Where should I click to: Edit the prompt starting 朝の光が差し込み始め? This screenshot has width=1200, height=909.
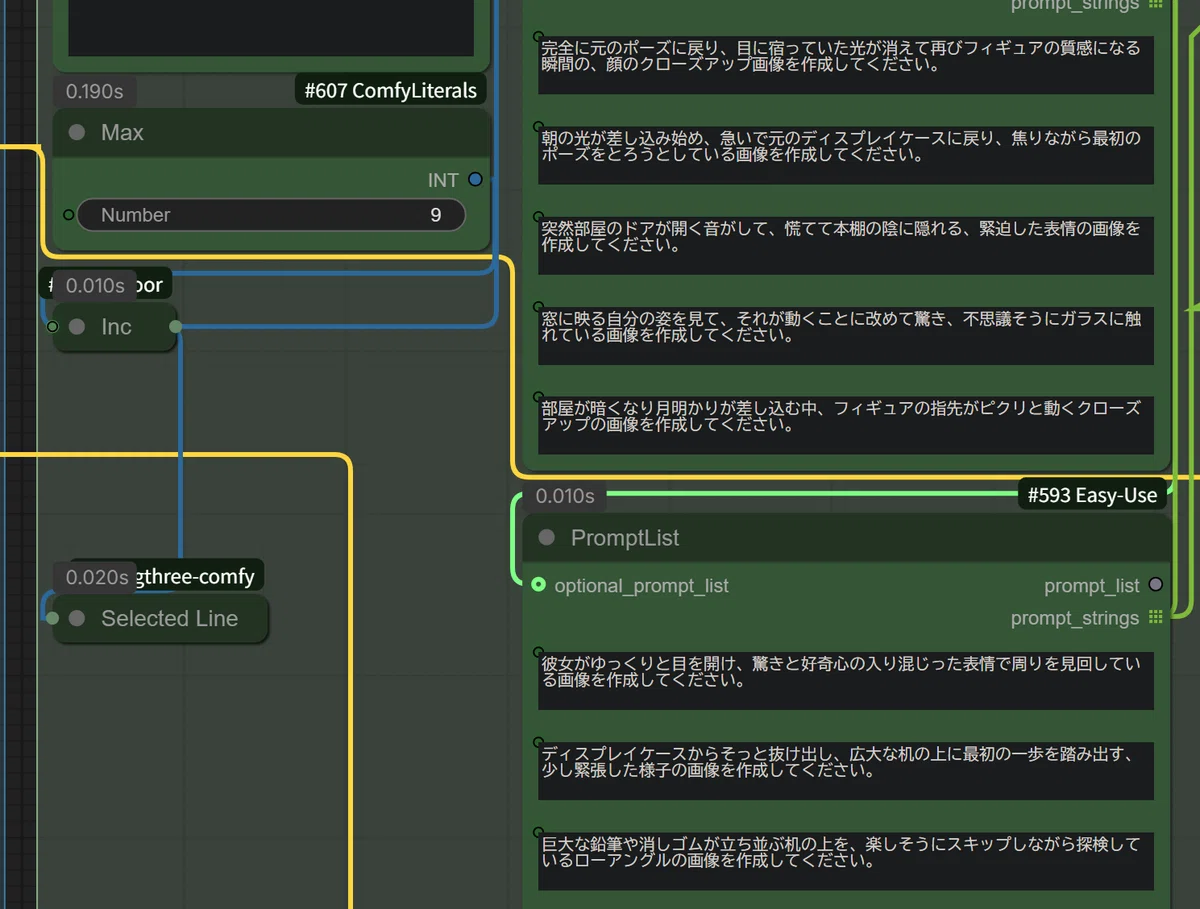click(x=846, y=155)
